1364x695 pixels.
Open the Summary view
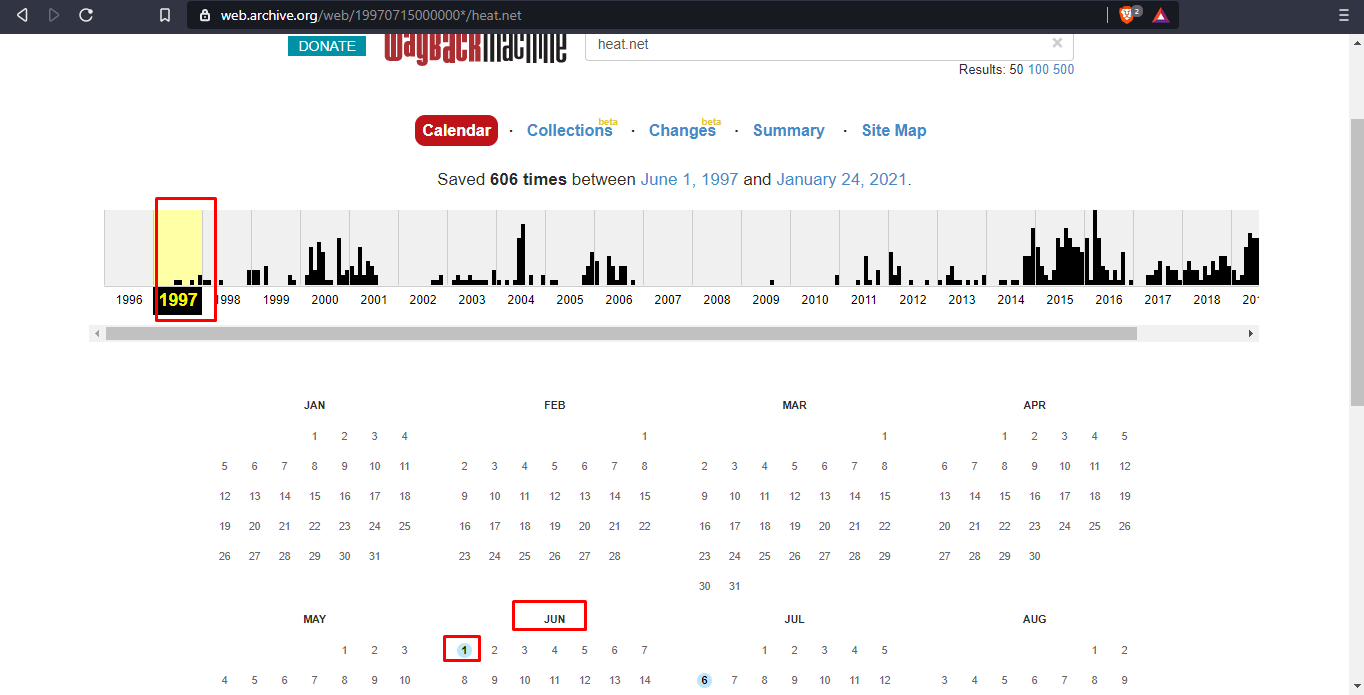pos(789,130)
